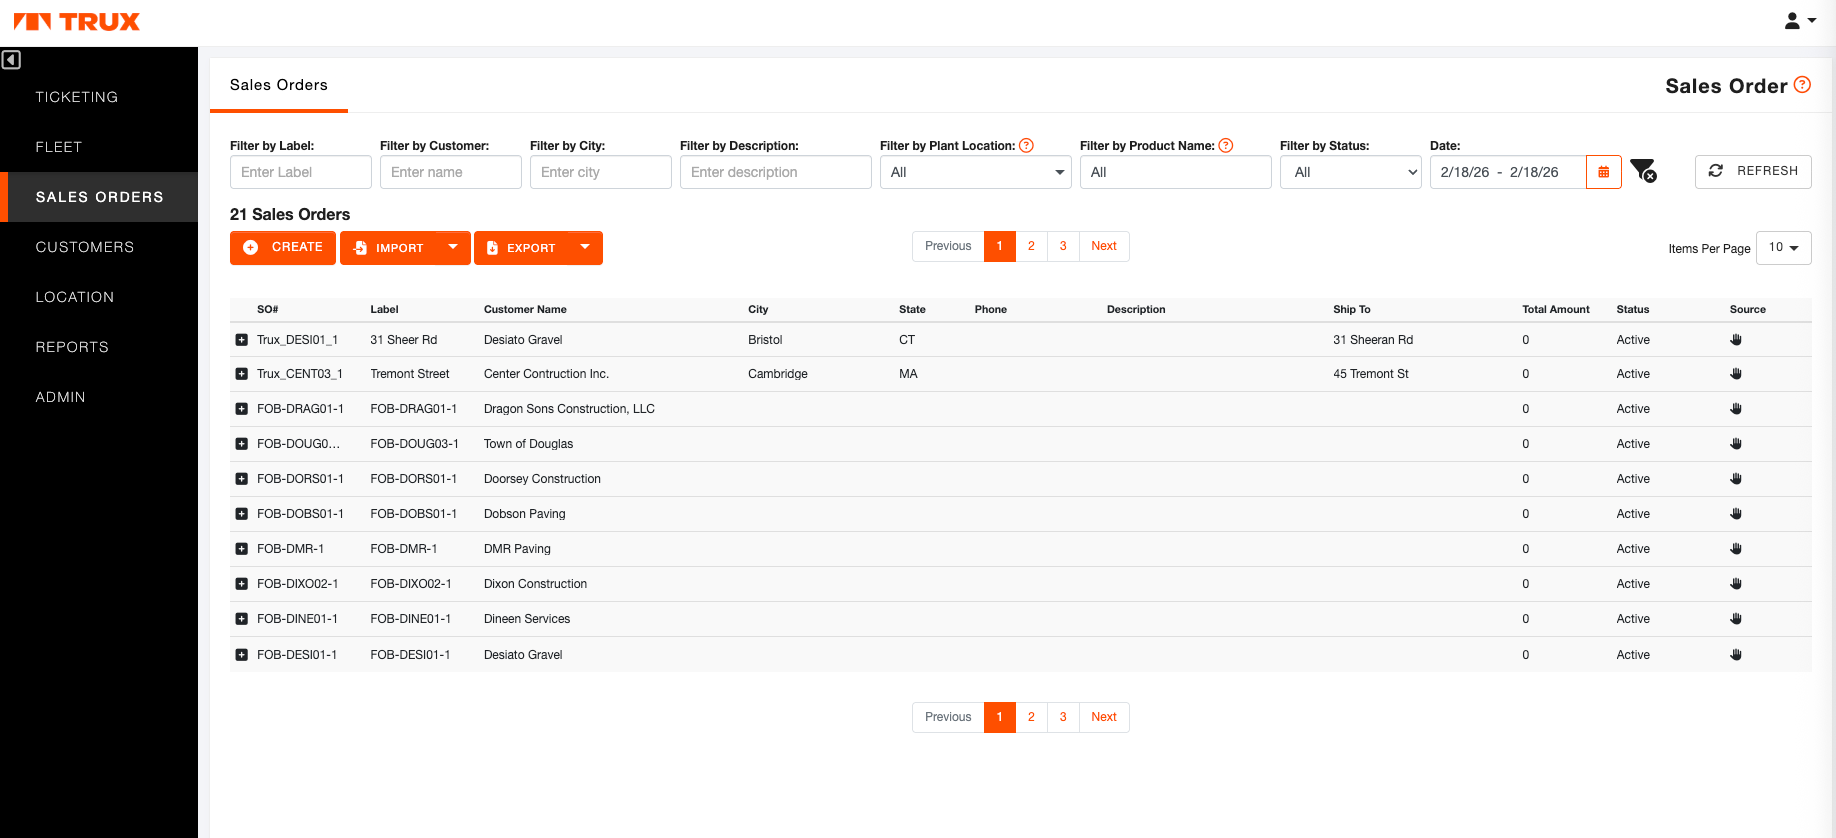Click the source hand icon for Trux_DESI01_1
Screen dimensions: 1836x838
(x=1736, y=340)
